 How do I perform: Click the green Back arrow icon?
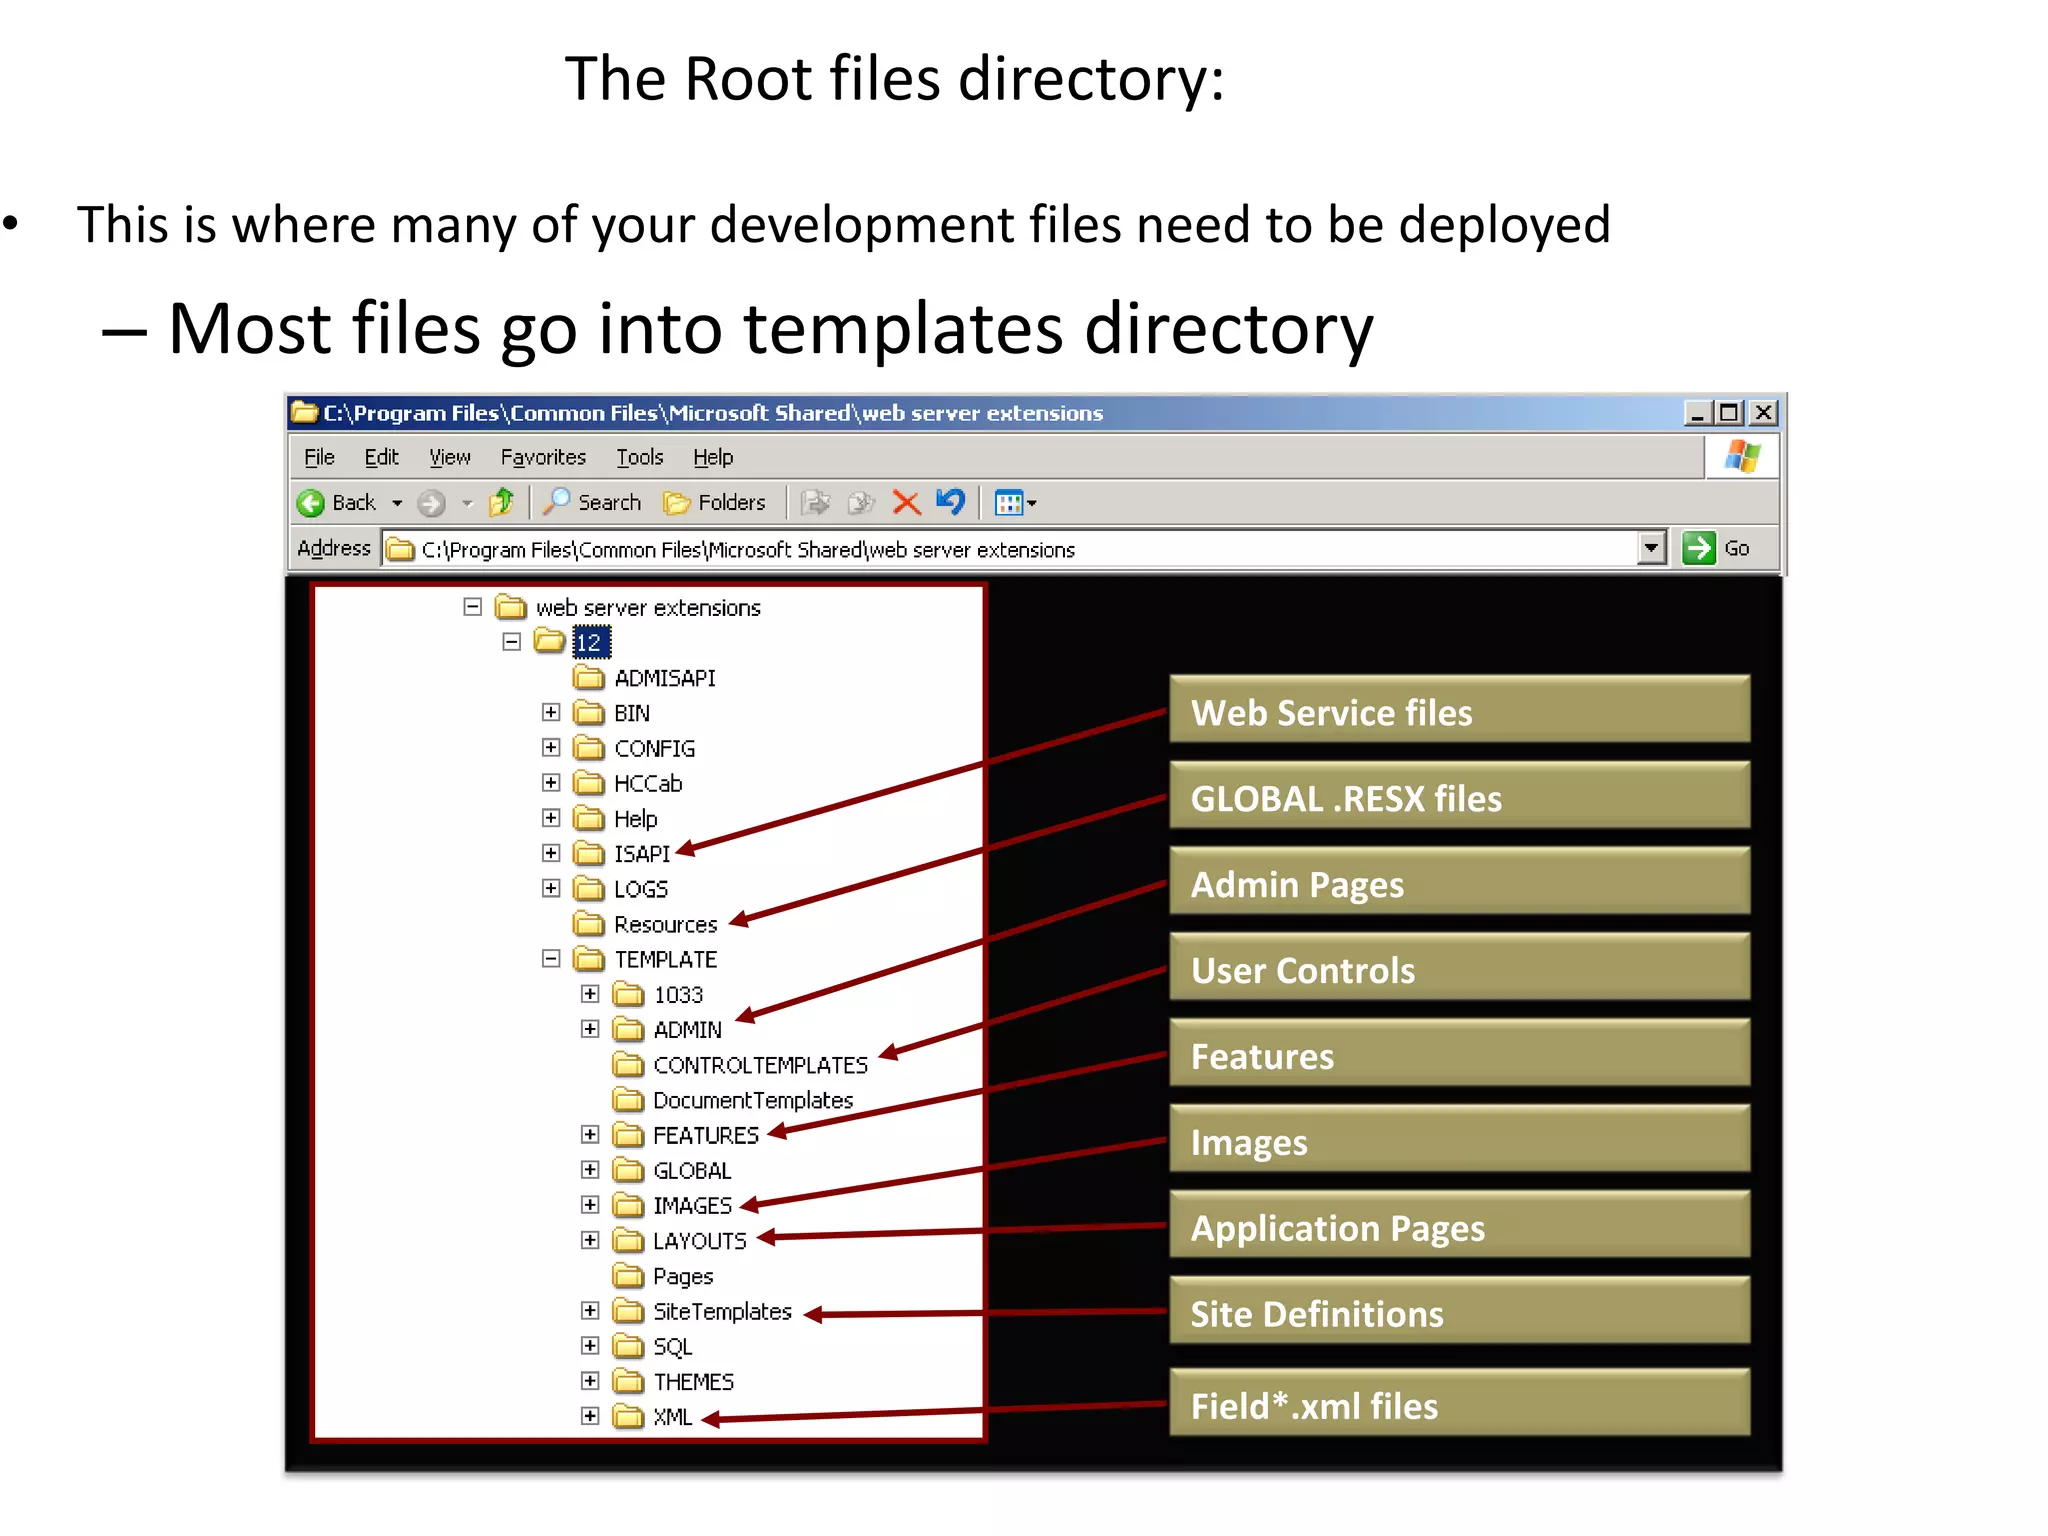point(311,502)
